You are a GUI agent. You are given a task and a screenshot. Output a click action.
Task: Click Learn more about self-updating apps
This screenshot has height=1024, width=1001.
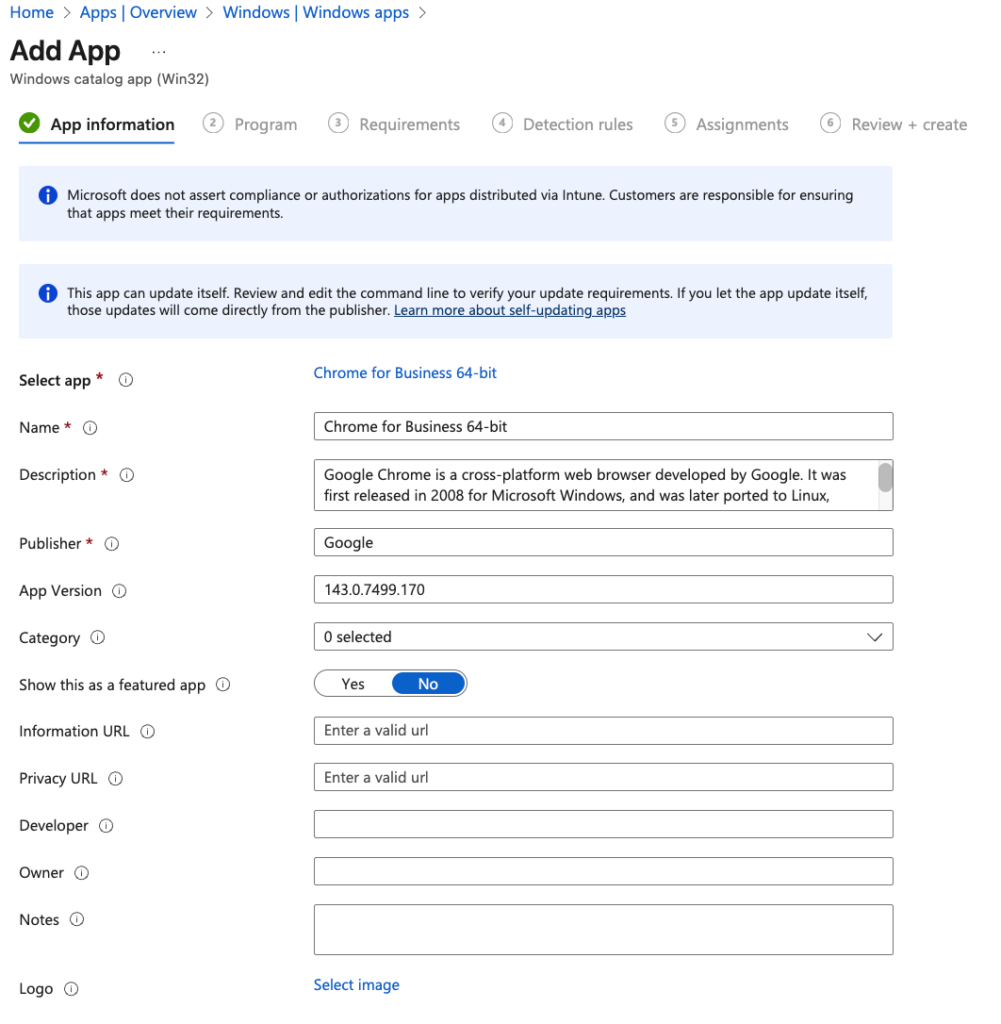click(x=509, y=311)
